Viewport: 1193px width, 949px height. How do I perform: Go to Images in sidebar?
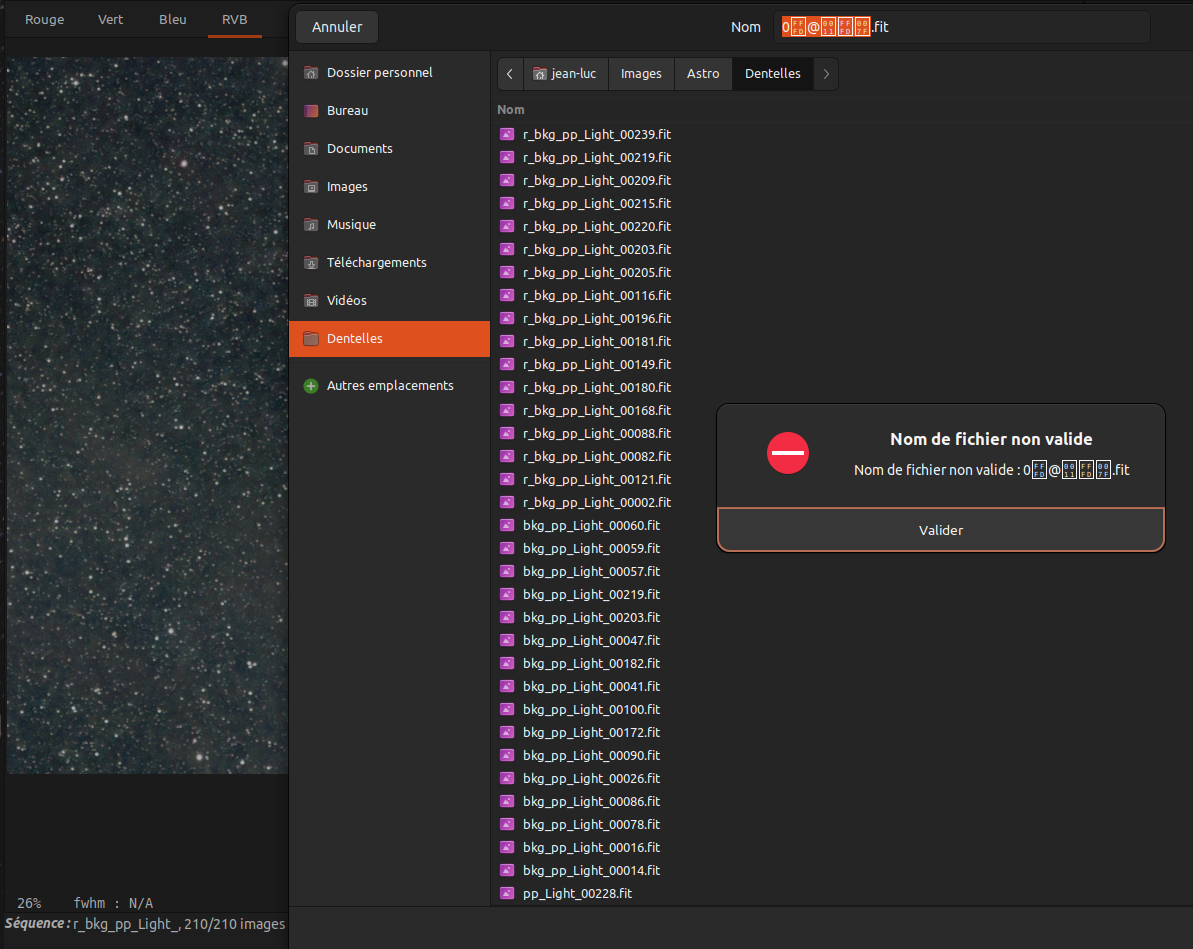[390, 186]
